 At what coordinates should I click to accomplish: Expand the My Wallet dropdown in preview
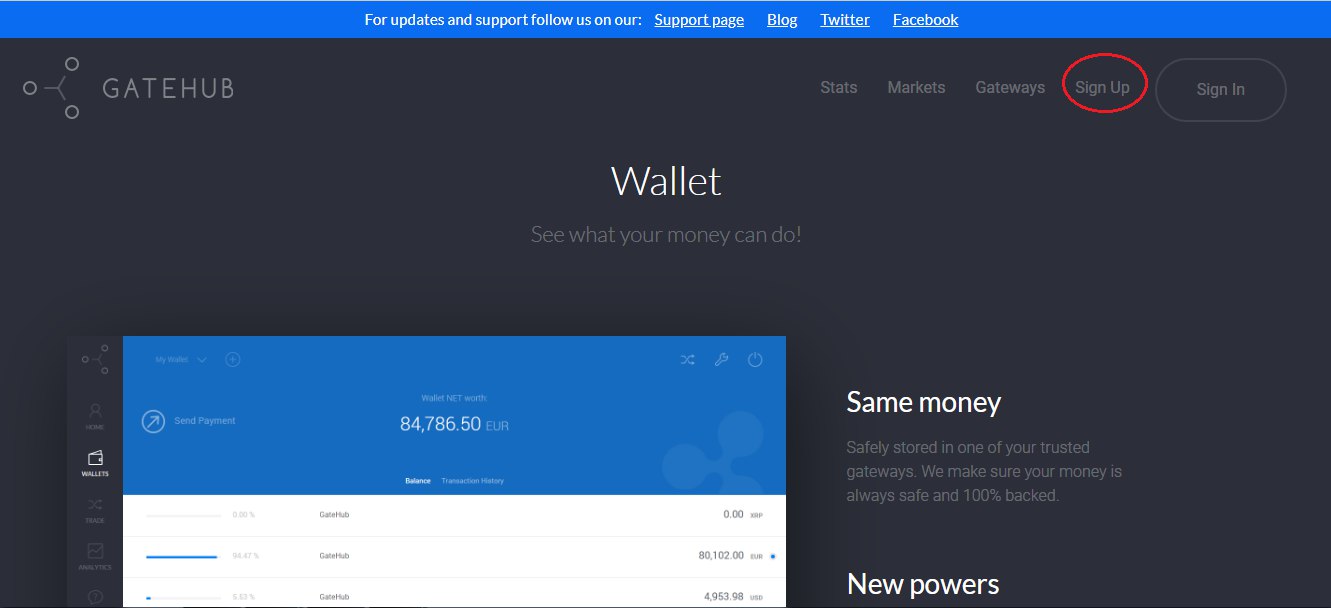(181, 360)
